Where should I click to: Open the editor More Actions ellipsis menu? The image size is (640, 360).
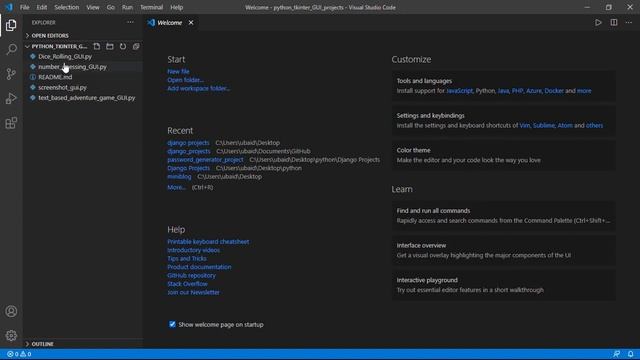tap(629, 22)
